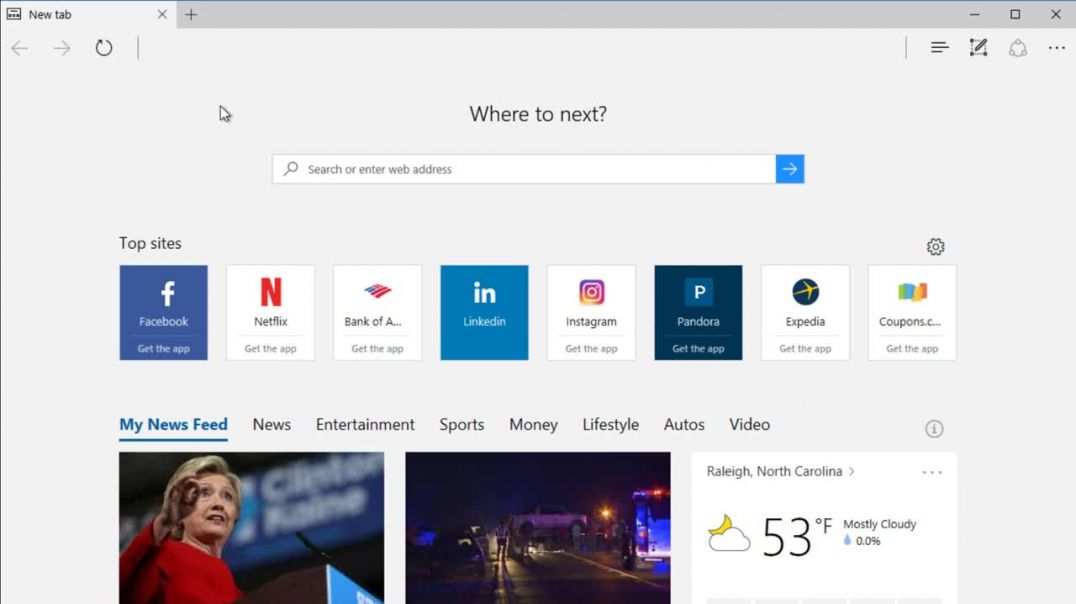Switch to the Autos tab
Viewport: 1076px width, 604px height.
point(684,425)
